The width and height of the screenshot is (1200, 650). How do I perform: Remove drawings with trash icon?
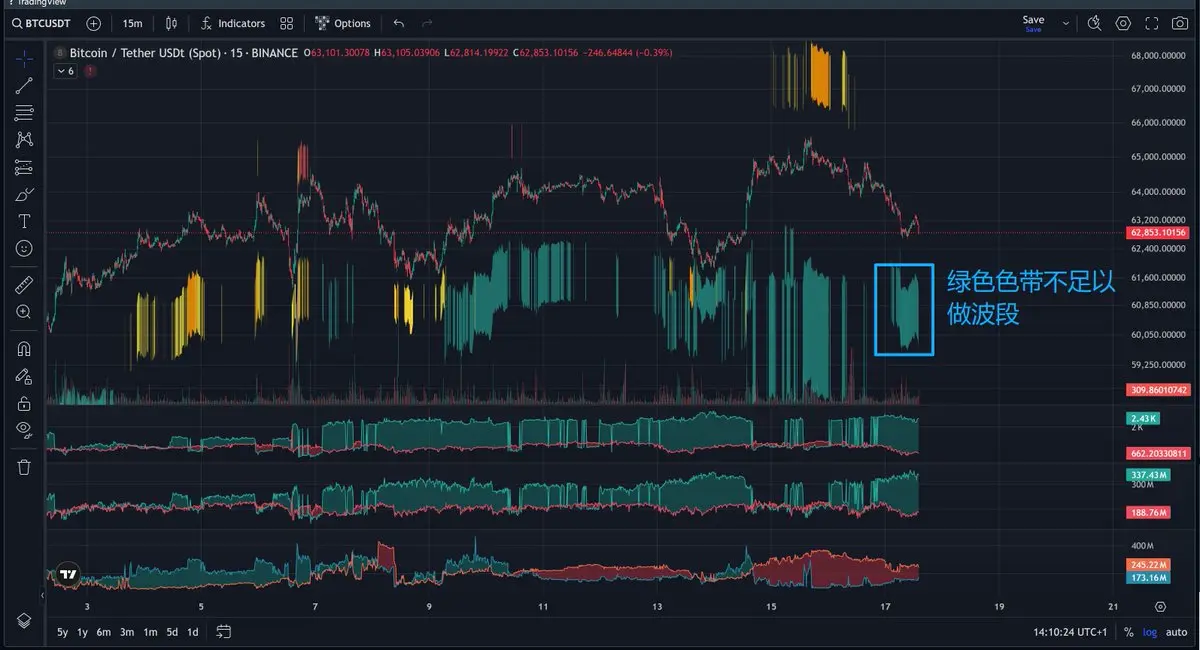(24, 467)
